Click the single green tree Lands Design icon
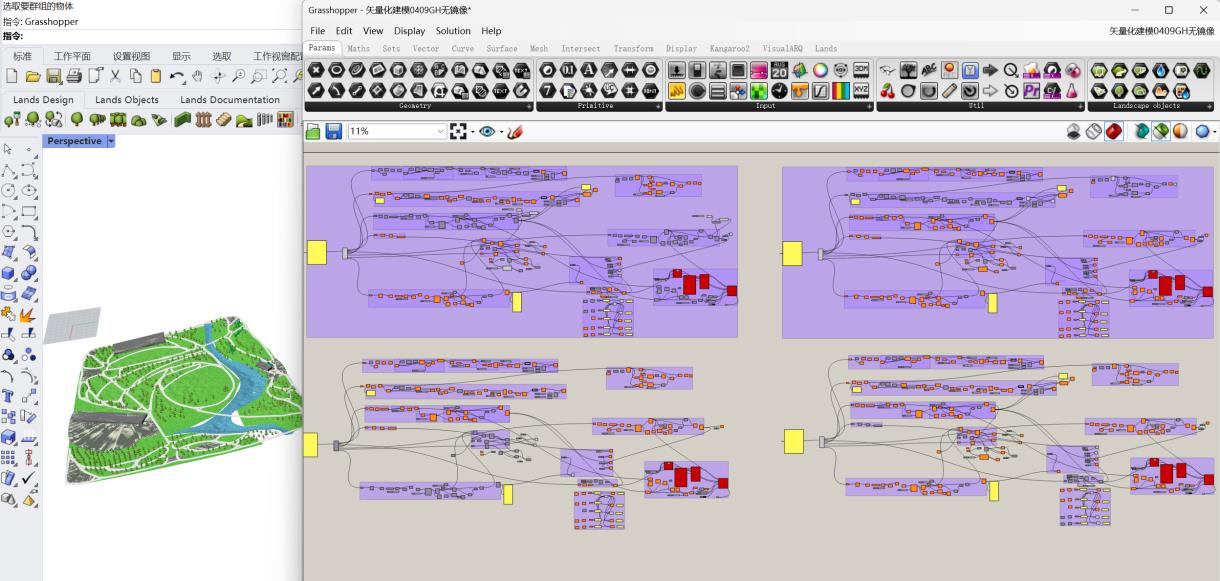This screenshot has width=1220, height=581. 75,120
